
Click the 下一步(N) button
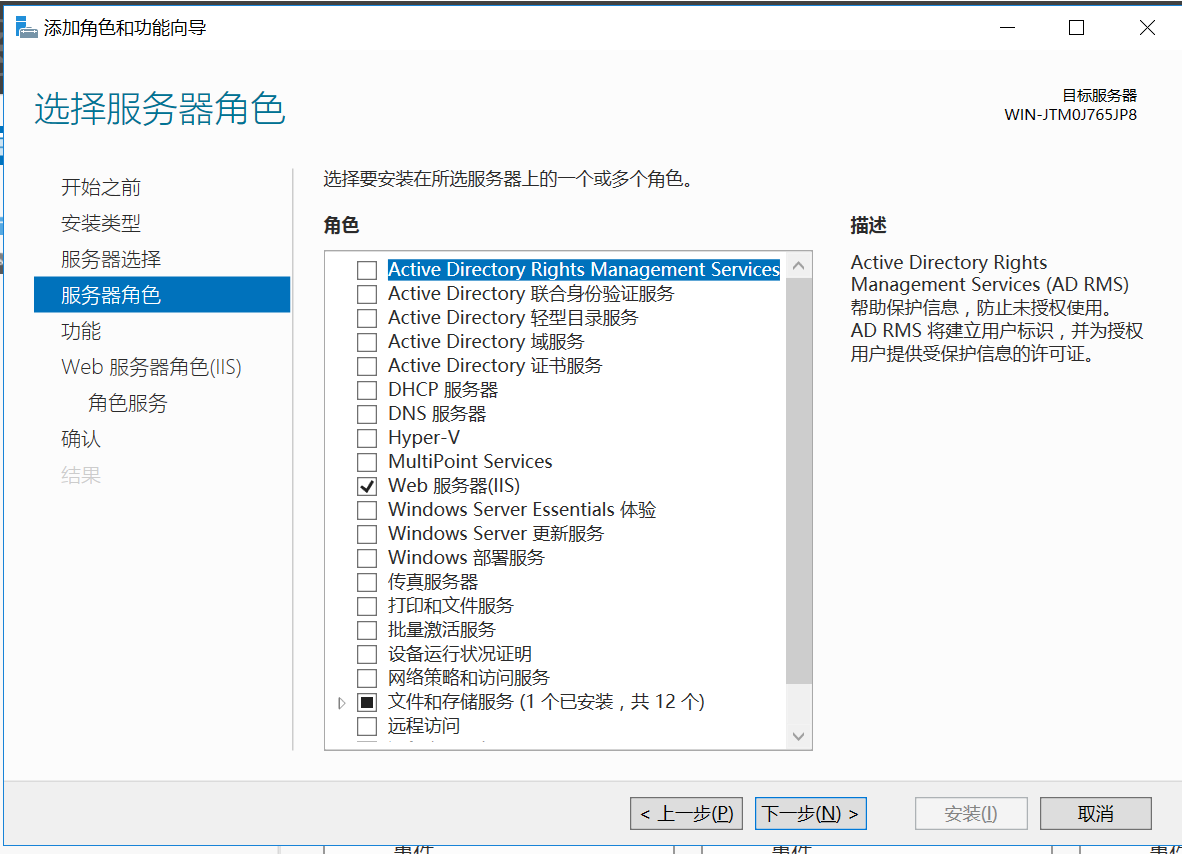[810, 813]
